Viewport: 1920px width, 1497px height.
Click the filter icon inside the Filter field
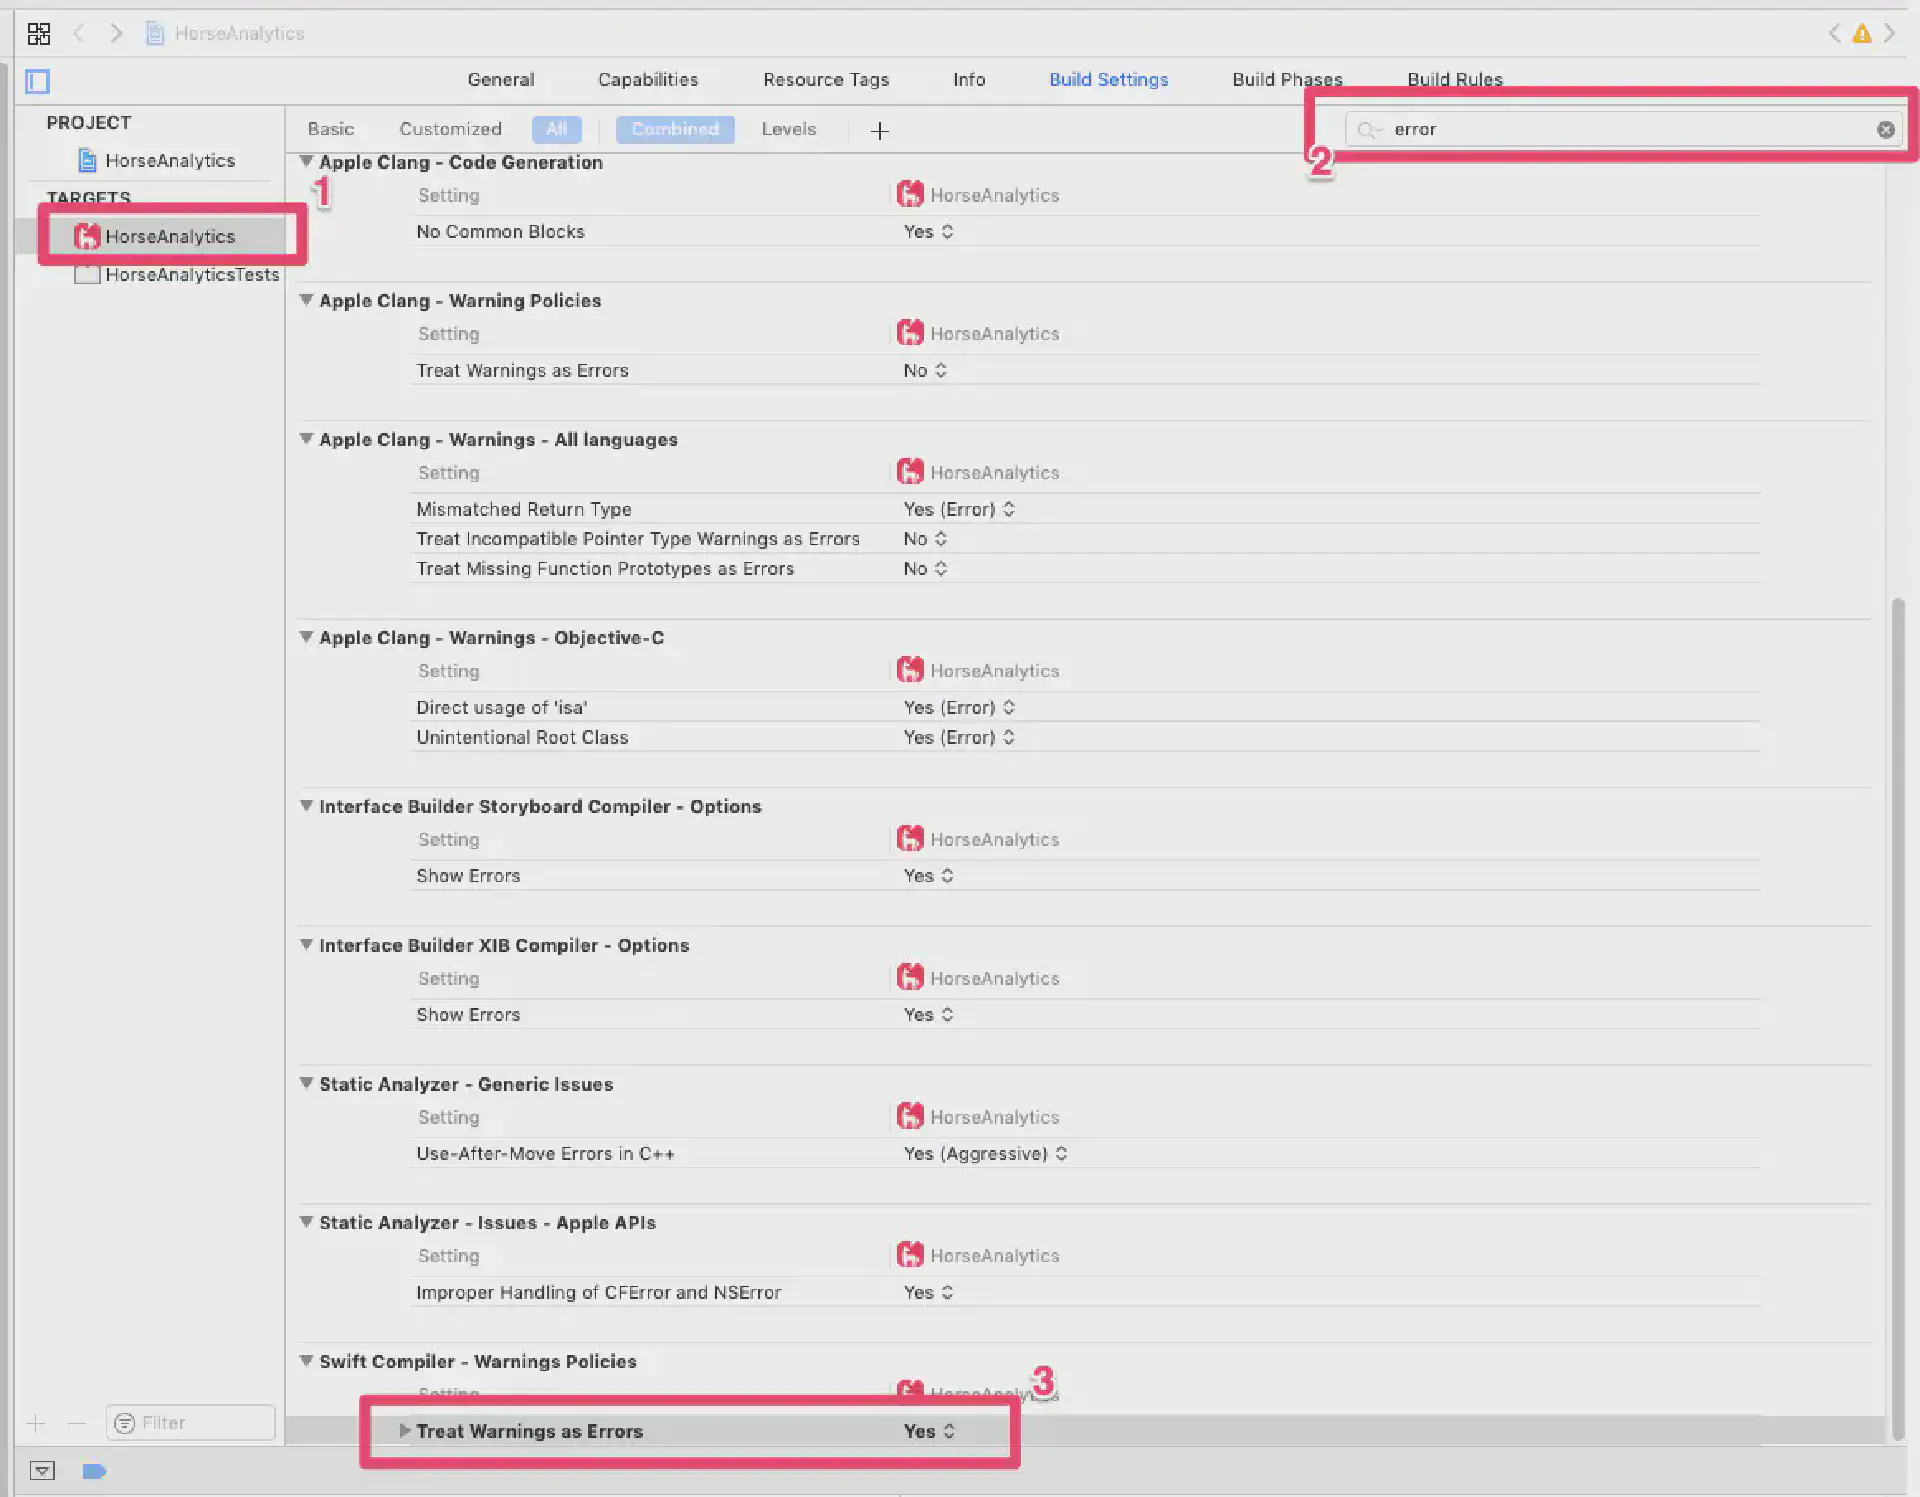point(125,1422)
